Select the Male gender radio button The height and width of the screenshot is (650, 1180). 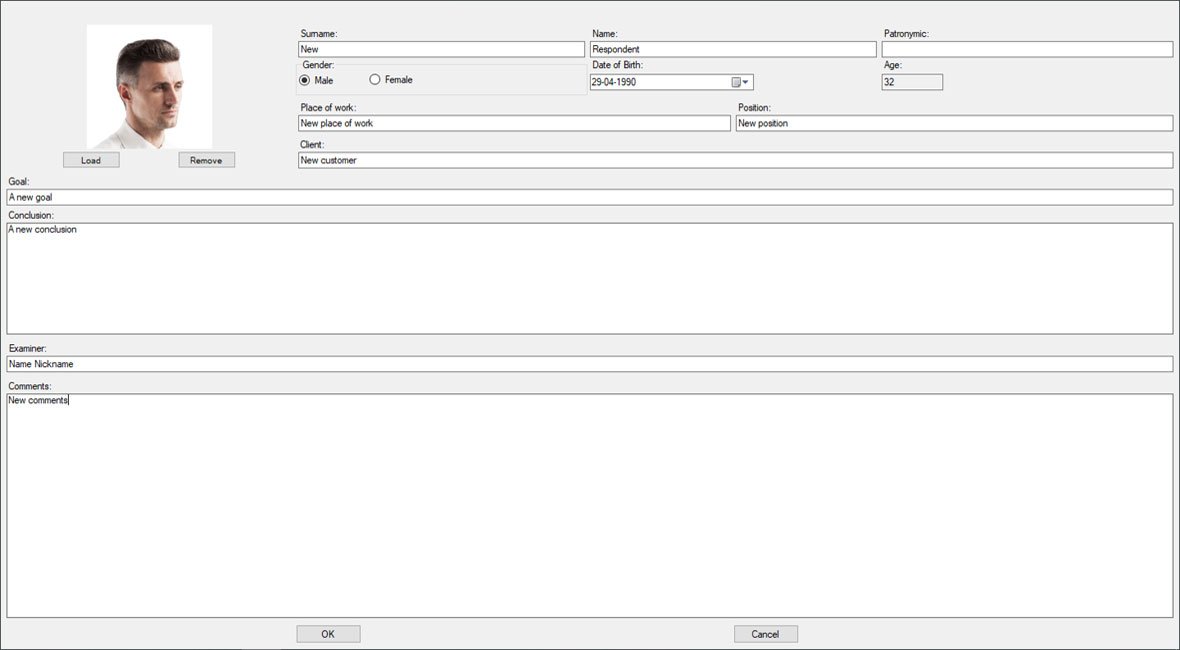point(305,80)
